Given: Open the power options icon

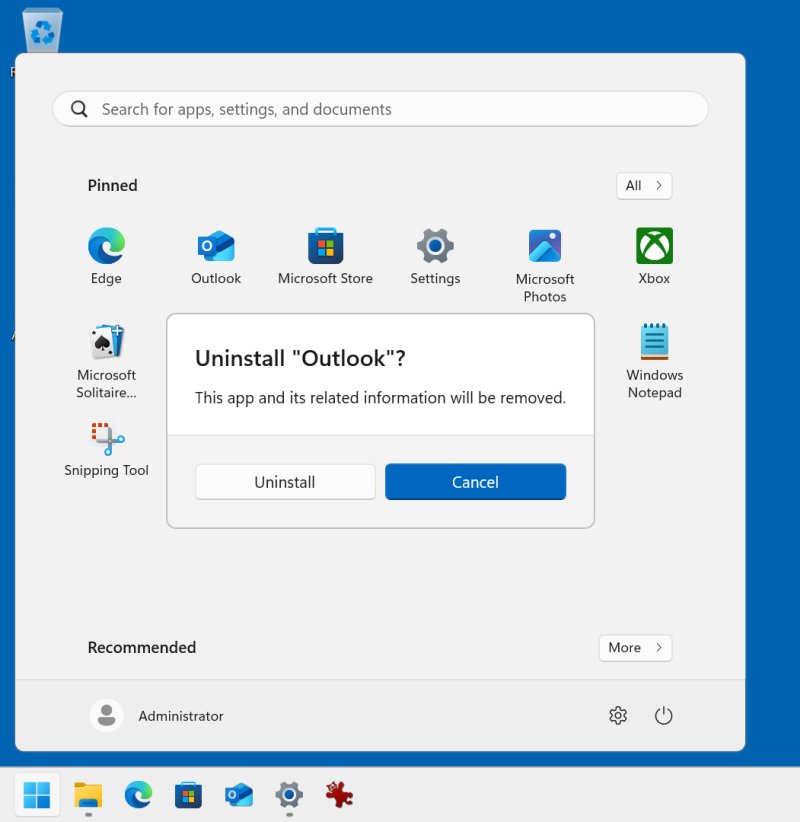Looking at the screenshot, I should tap(664, 715).
